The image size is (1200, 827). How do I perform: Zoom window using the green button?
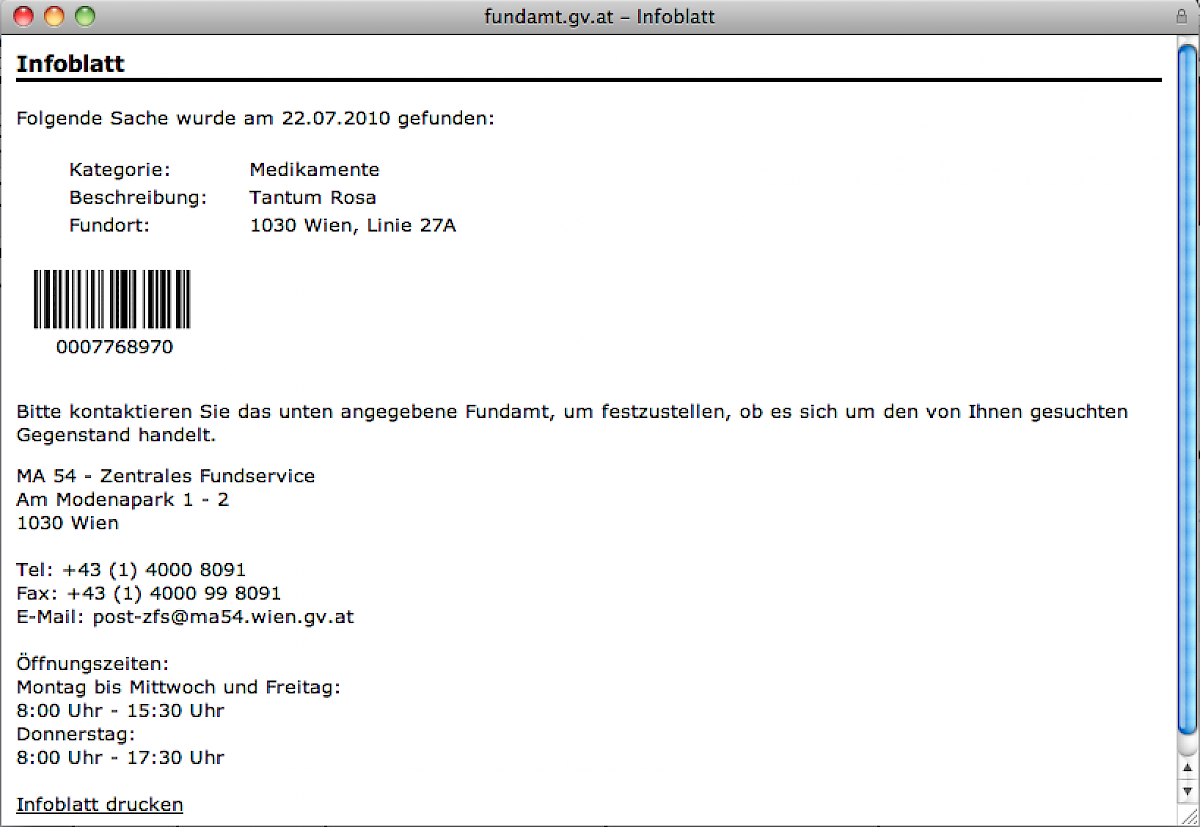tap(84, 16)
